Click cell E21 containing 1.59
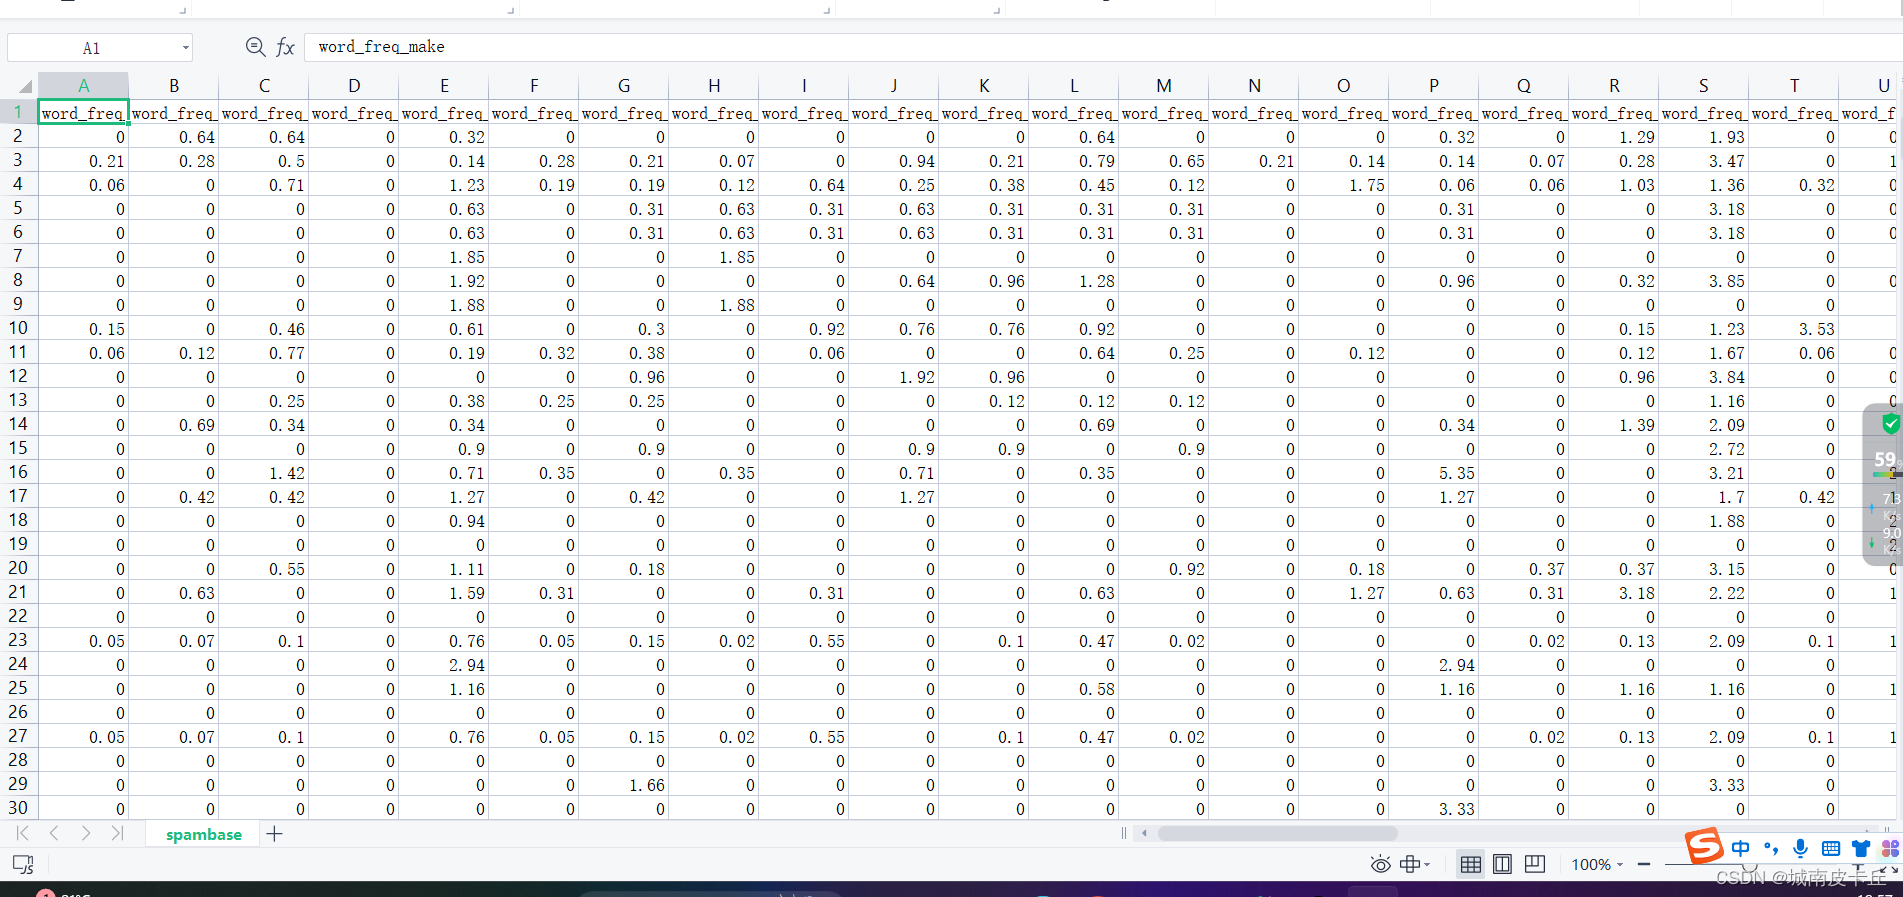Image resolution: width=1903 pixels, height=897 pixels. pos(444,593)
